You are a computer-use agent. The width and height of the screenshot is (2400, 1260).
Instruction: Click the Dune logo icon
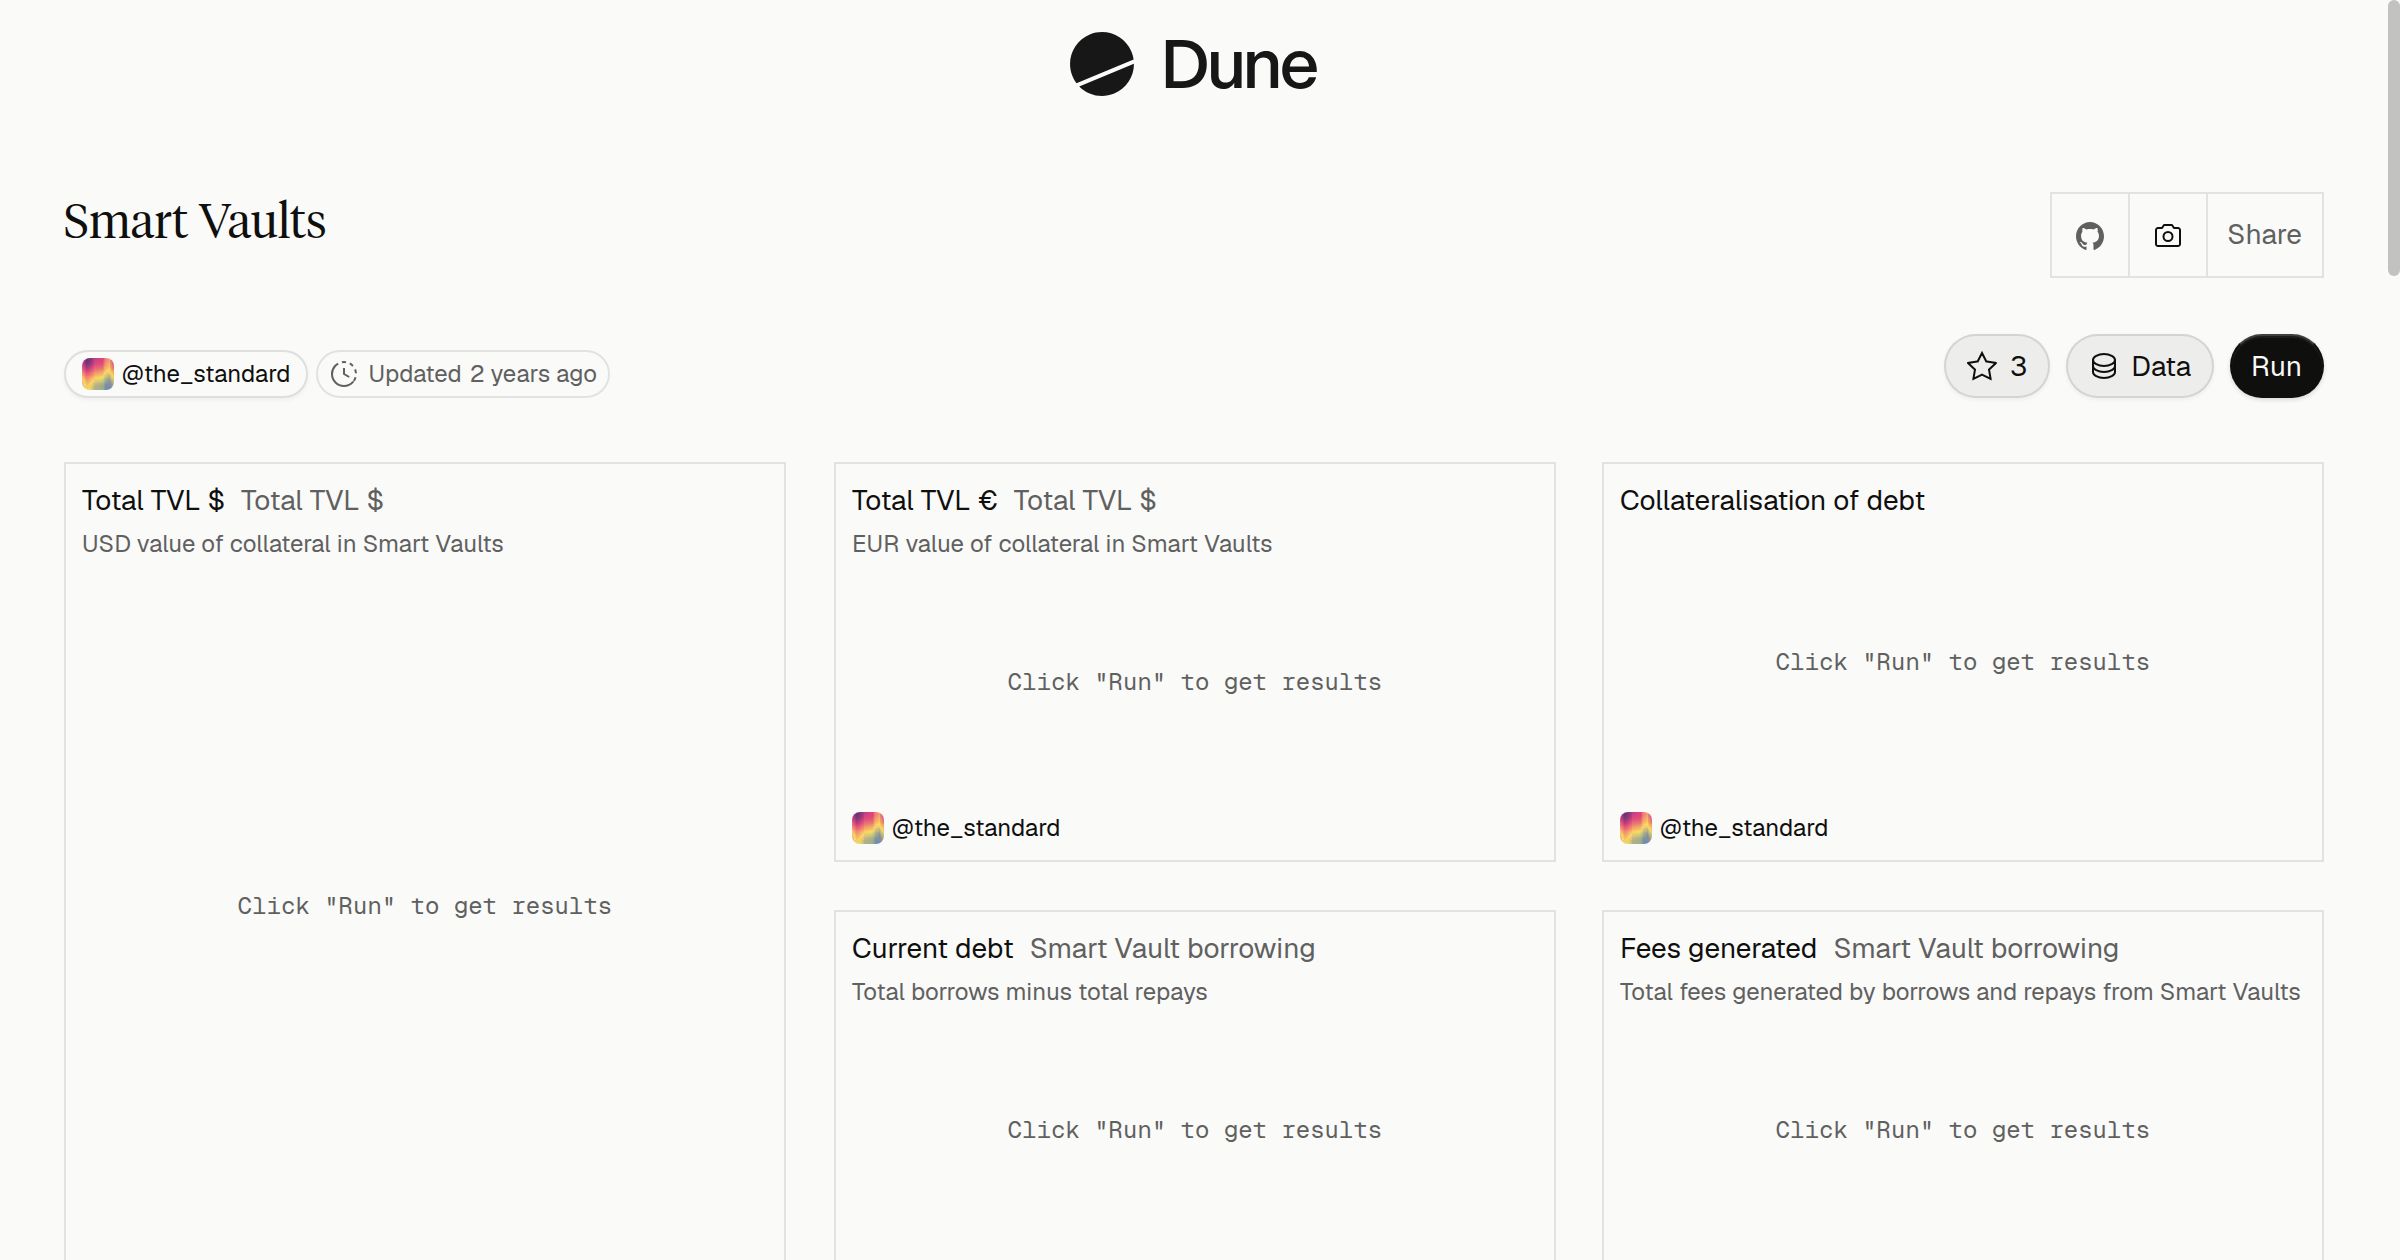tap(1101, 64)
